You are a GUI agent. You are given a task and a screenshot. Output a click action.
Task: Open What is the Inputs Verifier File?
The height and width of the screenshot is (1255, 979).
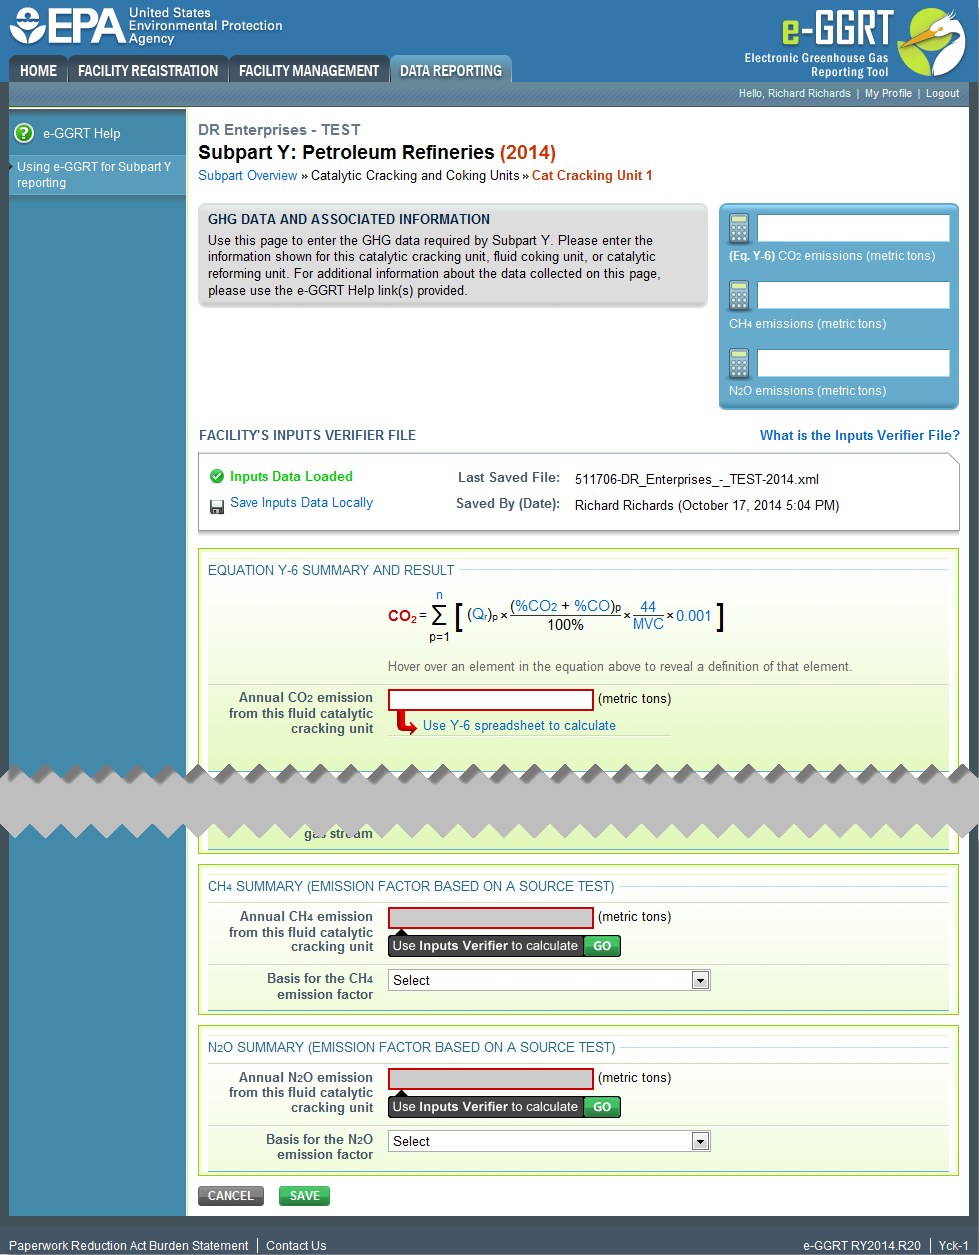860,435
